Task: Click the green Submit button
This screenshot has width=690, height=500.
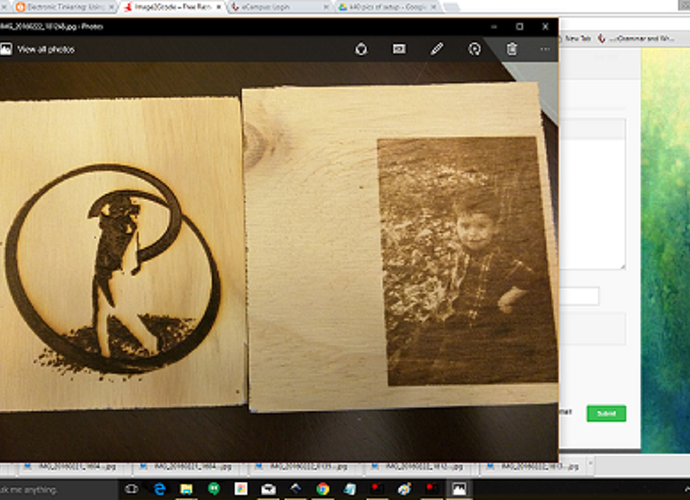Action: coord(606,413)
